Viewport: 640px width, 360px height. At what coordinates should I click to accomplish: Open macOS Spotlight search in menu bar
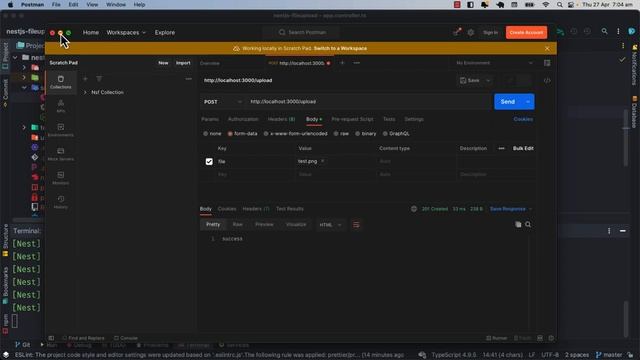coord(560,4)
